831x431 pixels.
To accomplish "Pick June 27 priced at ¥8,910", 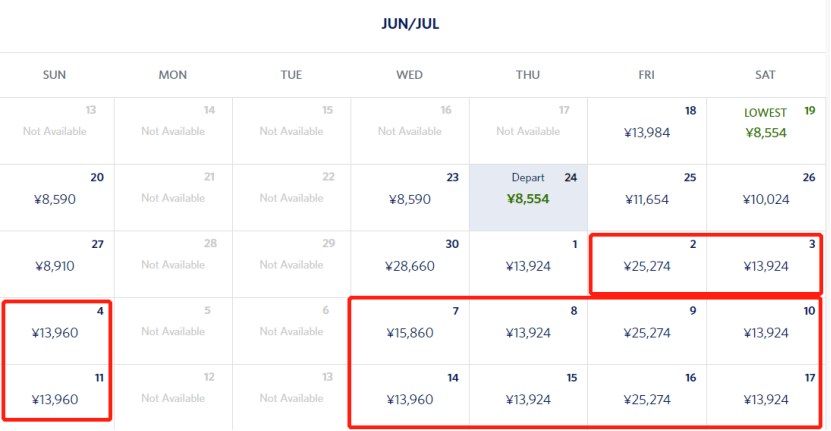I will pos(55,265).
